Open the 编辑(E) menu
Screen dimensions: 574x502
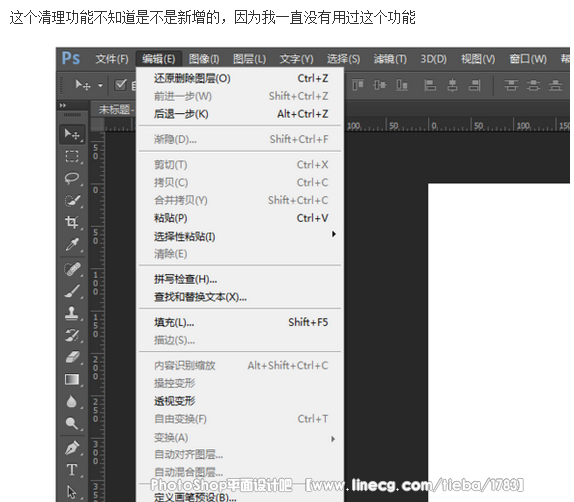(x=159, y=59)
